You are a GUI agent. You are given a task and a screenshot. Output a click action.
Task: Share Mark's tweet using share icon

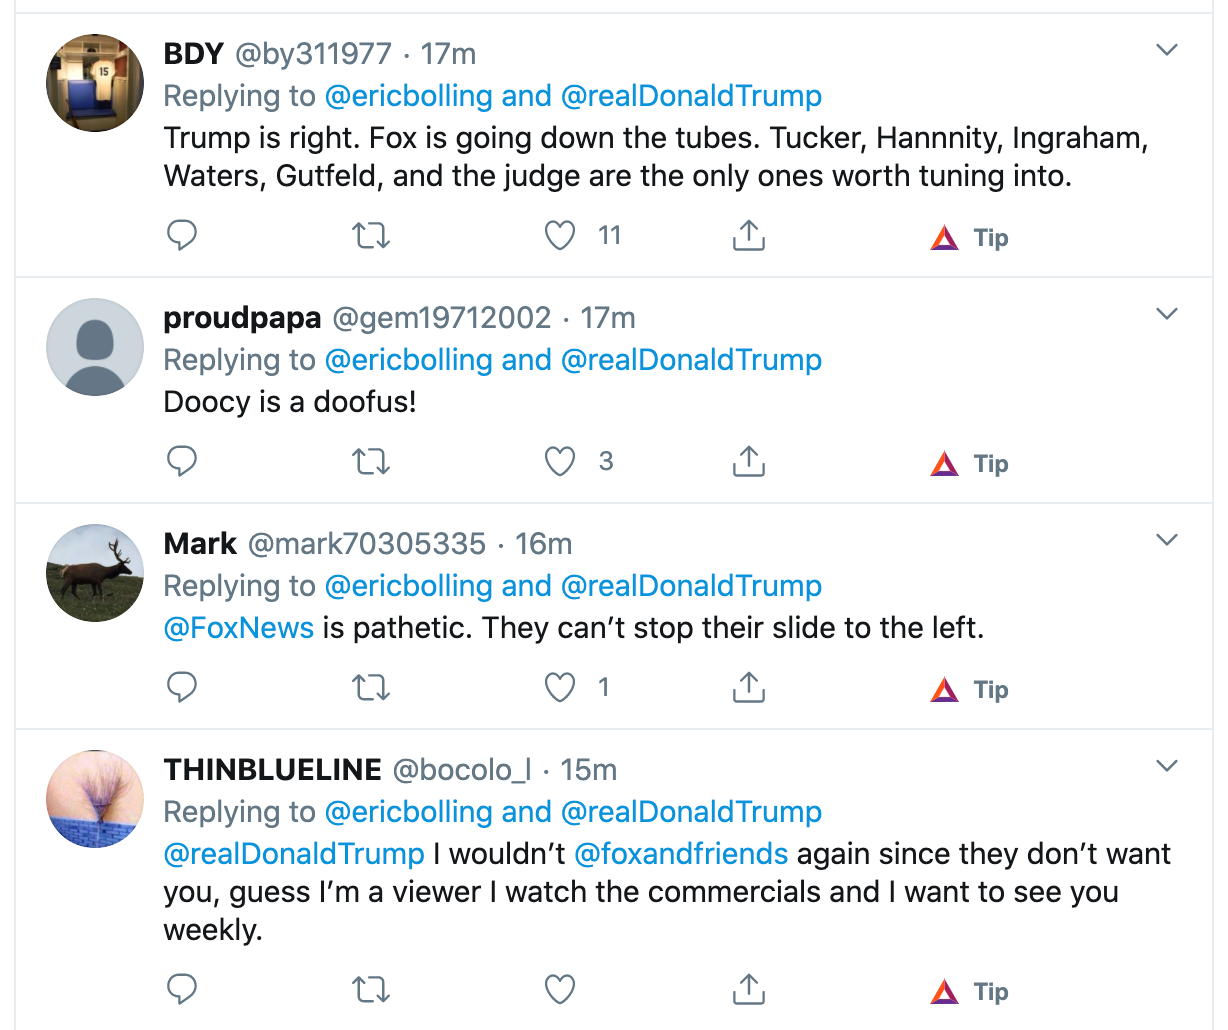point(748,688)
